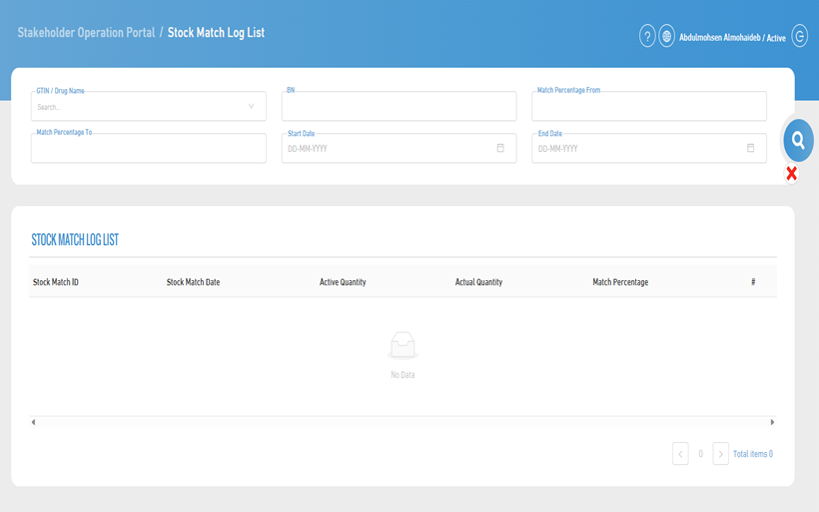The width and height of the screenshot is (819, 512).
Task: Click the End Date DD-MM-YYYY field
Action: click(x=649, y=148)
